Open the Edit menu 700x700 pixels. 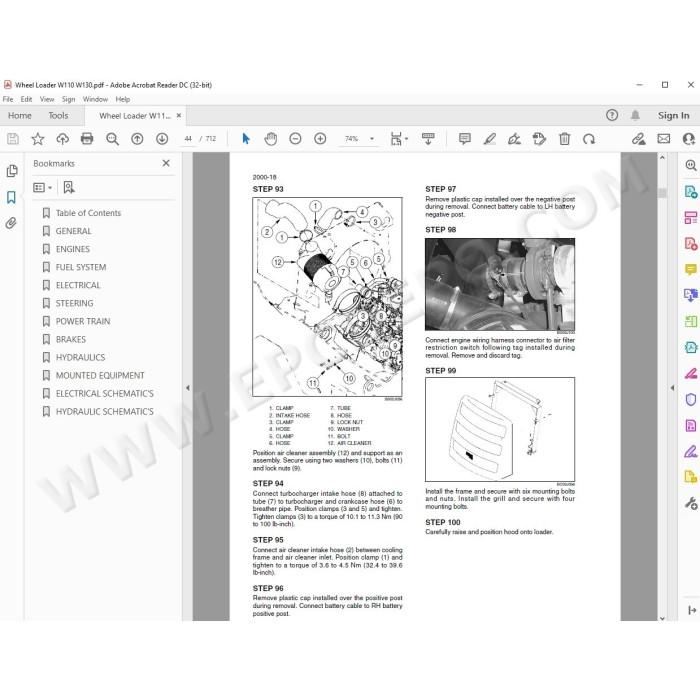click(26, 99)
